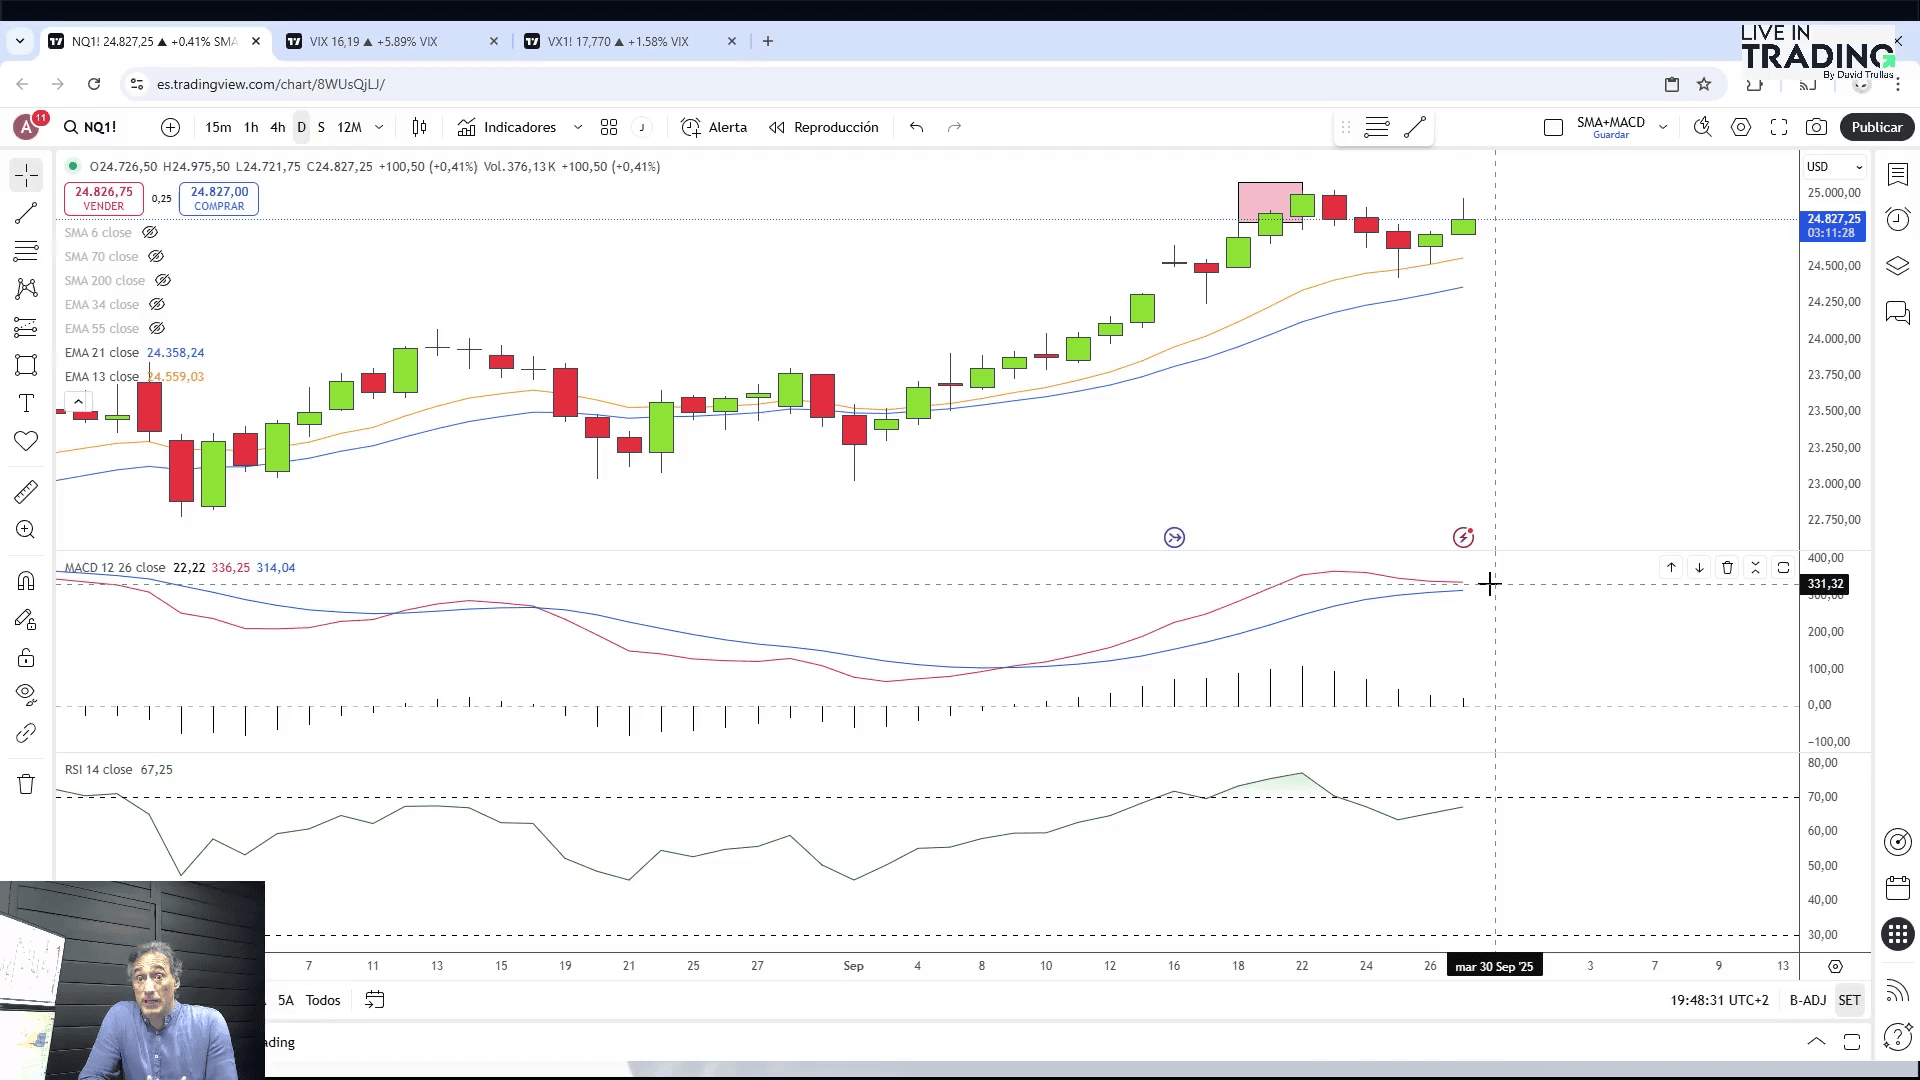Select the text annotation tool
Viewport: 1920px width, 1080px height.
pyautogui.click(x=26, y=403)
